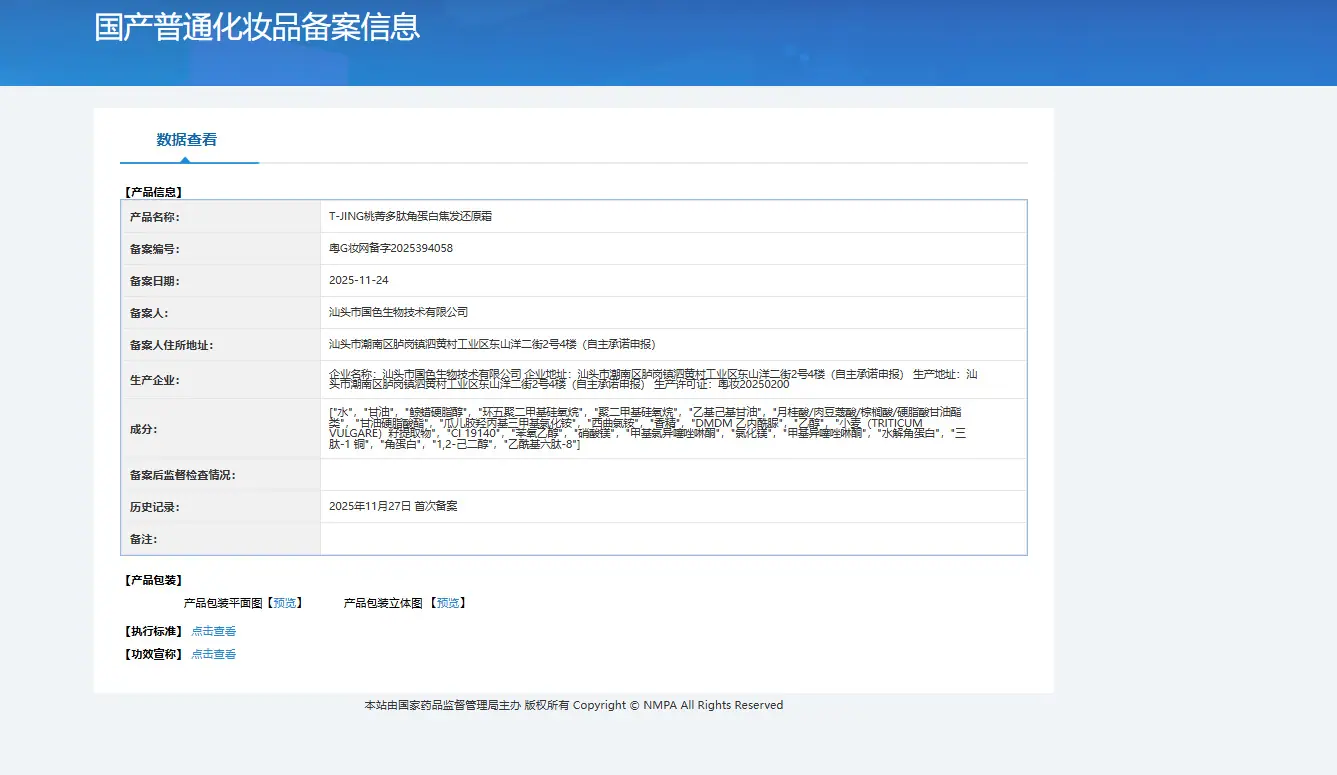Click the 备案日期 value 2025-11-24
Image resolution: width=1337 pixels, height=775 pixels.
coord(359,280)
